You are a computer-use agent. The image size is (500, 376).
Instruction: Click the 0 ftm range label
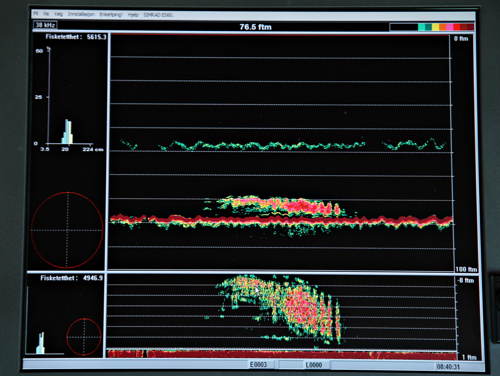461,39
